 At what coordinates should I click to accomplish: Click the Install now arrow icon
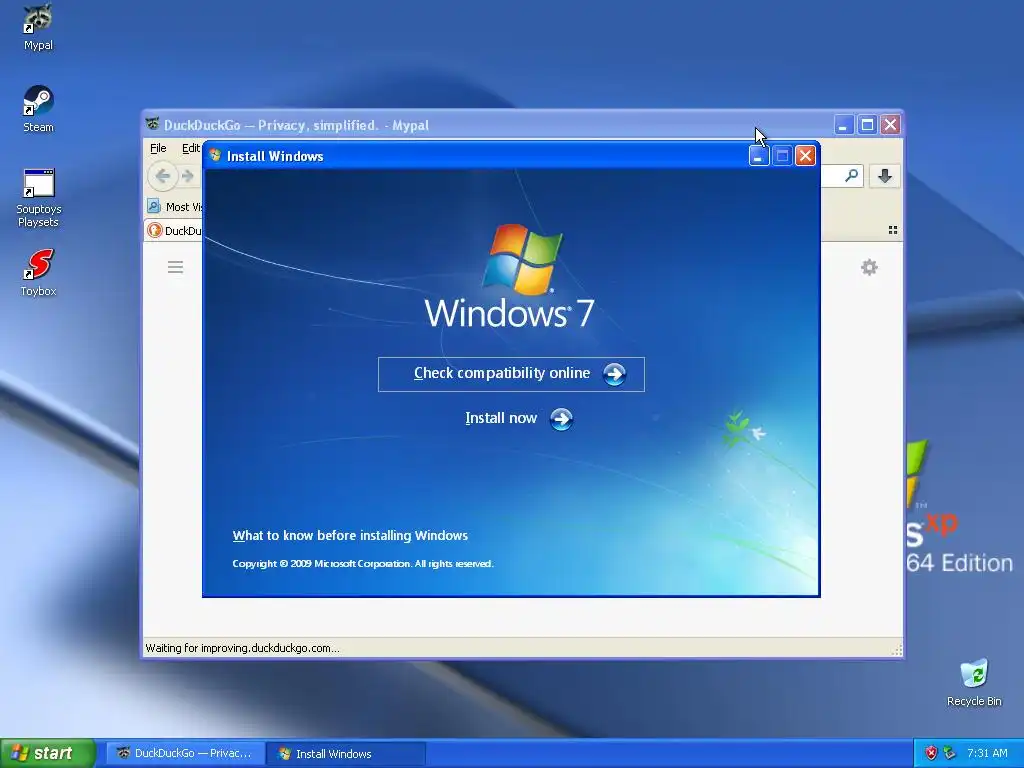[561, 419]
